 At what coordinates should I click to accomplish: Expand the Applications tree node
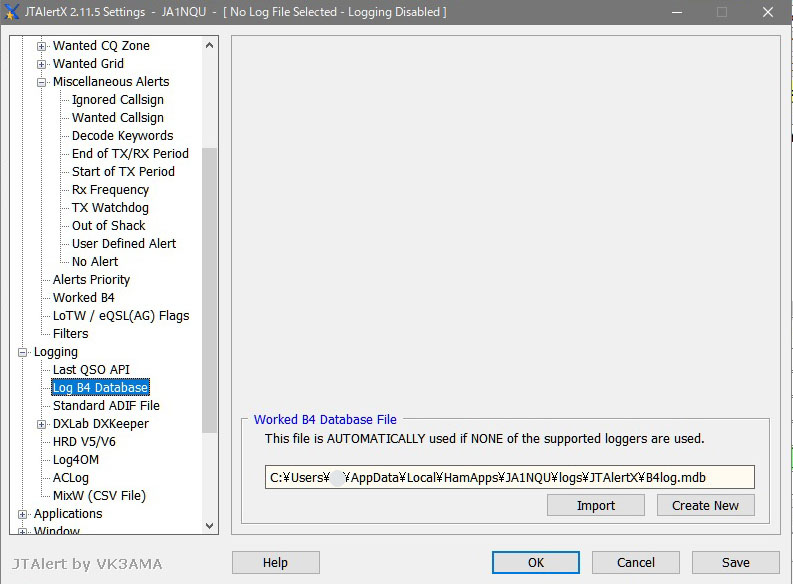click(x=23, y=514)
